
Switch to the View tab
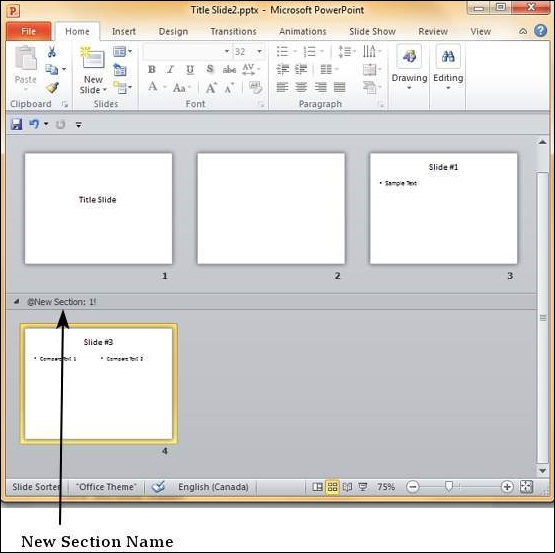(x=480, y=32)
